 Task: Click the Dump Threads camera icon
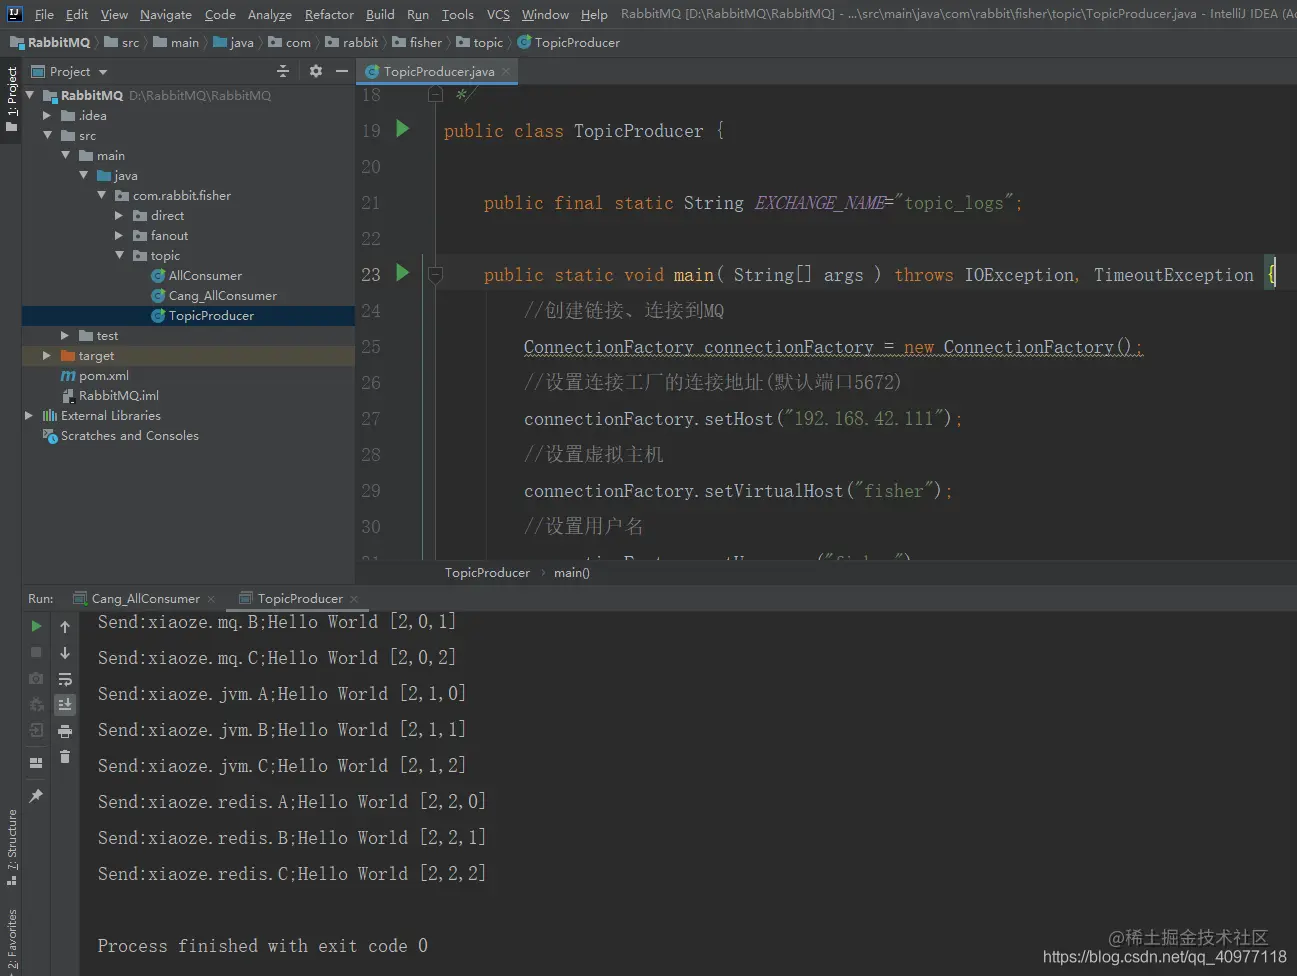pos(36,678)
